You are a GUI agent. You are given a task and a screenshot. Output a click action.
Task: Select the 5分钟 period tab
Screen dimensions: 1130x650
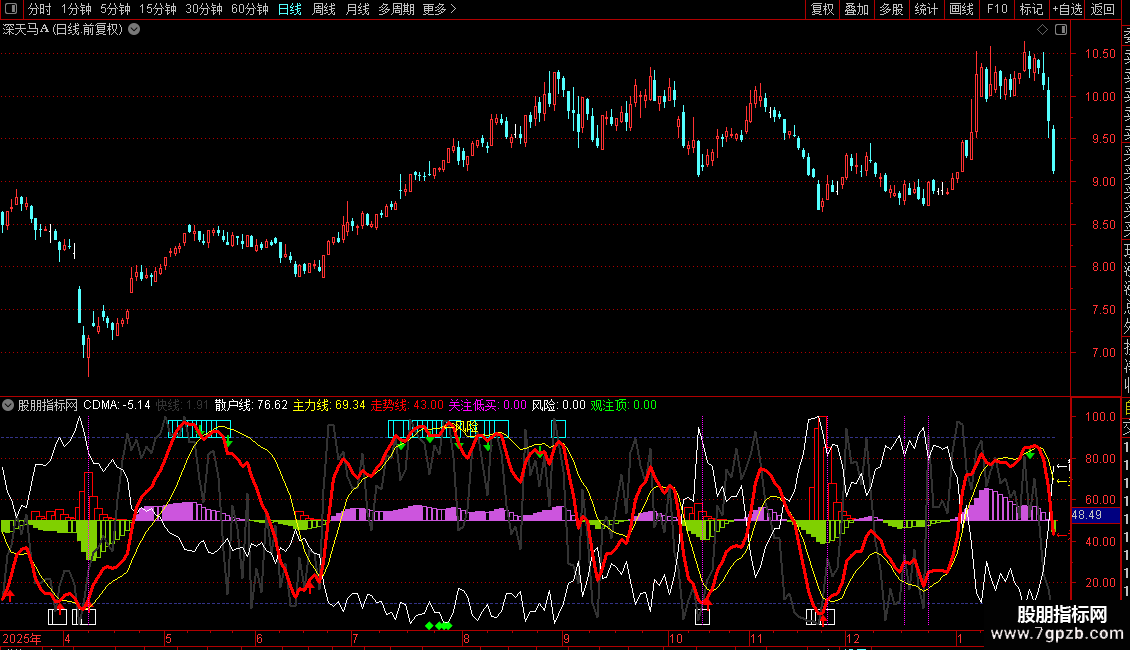click(x=115, y=9)
